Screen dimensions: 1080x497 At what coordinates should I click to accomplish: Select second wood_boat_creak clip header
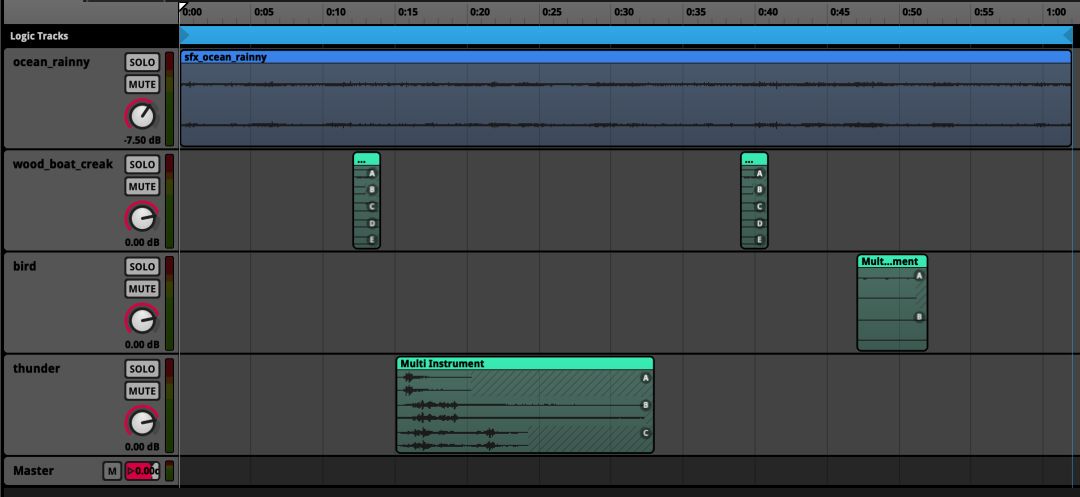[x=754, y=160]
